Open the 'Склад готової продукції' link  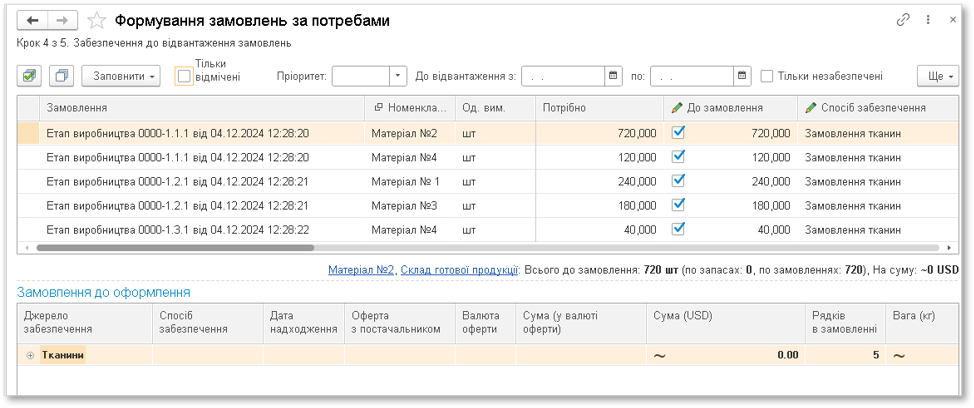[x=458, y=270]
